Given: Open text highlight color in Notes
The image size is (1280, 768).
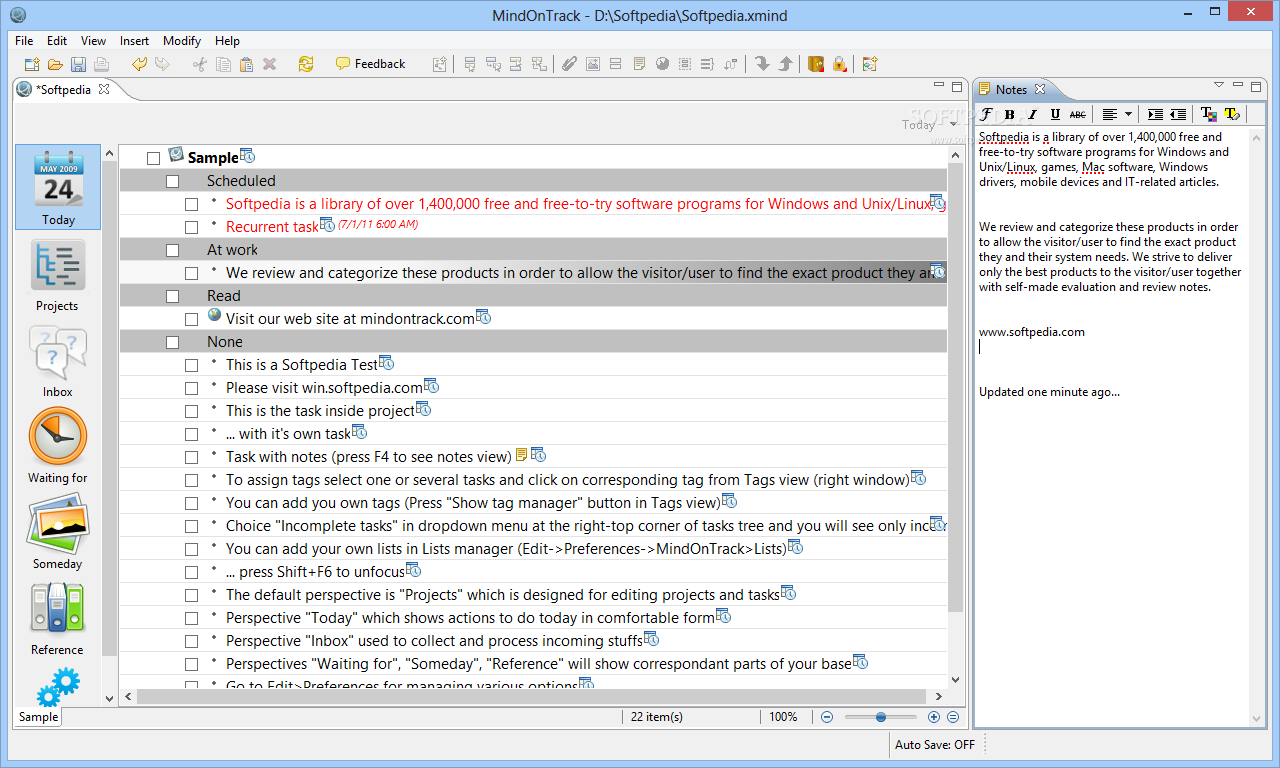Looking at the screenshot, I should click(x=1232, y=114).
